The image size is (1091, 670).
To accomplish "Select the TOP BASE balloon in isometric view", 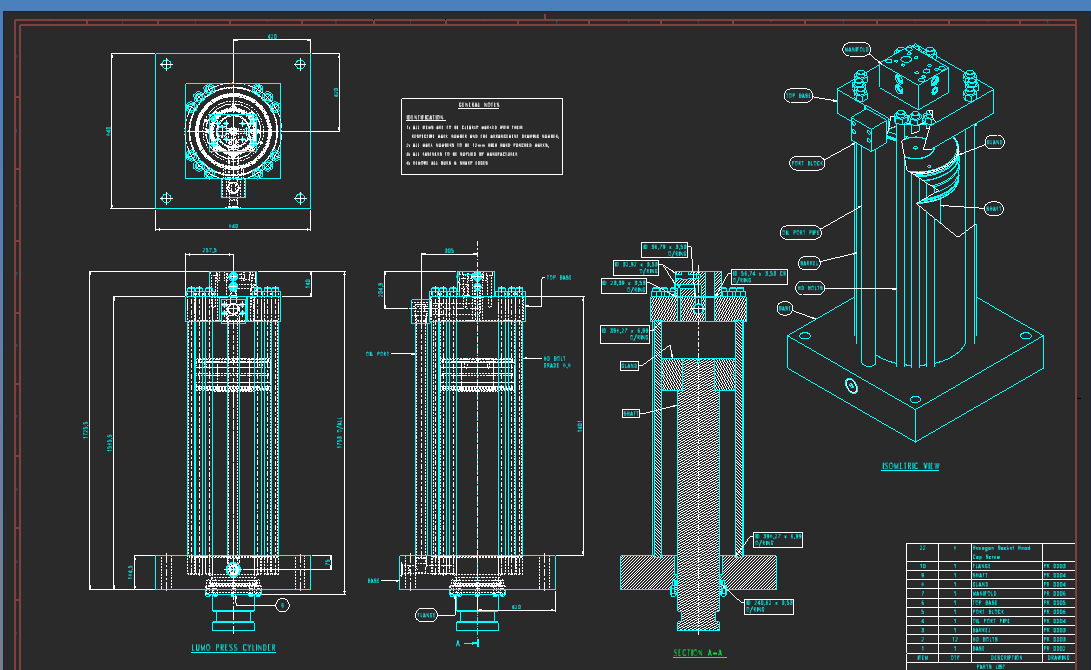I will (799, 96).
